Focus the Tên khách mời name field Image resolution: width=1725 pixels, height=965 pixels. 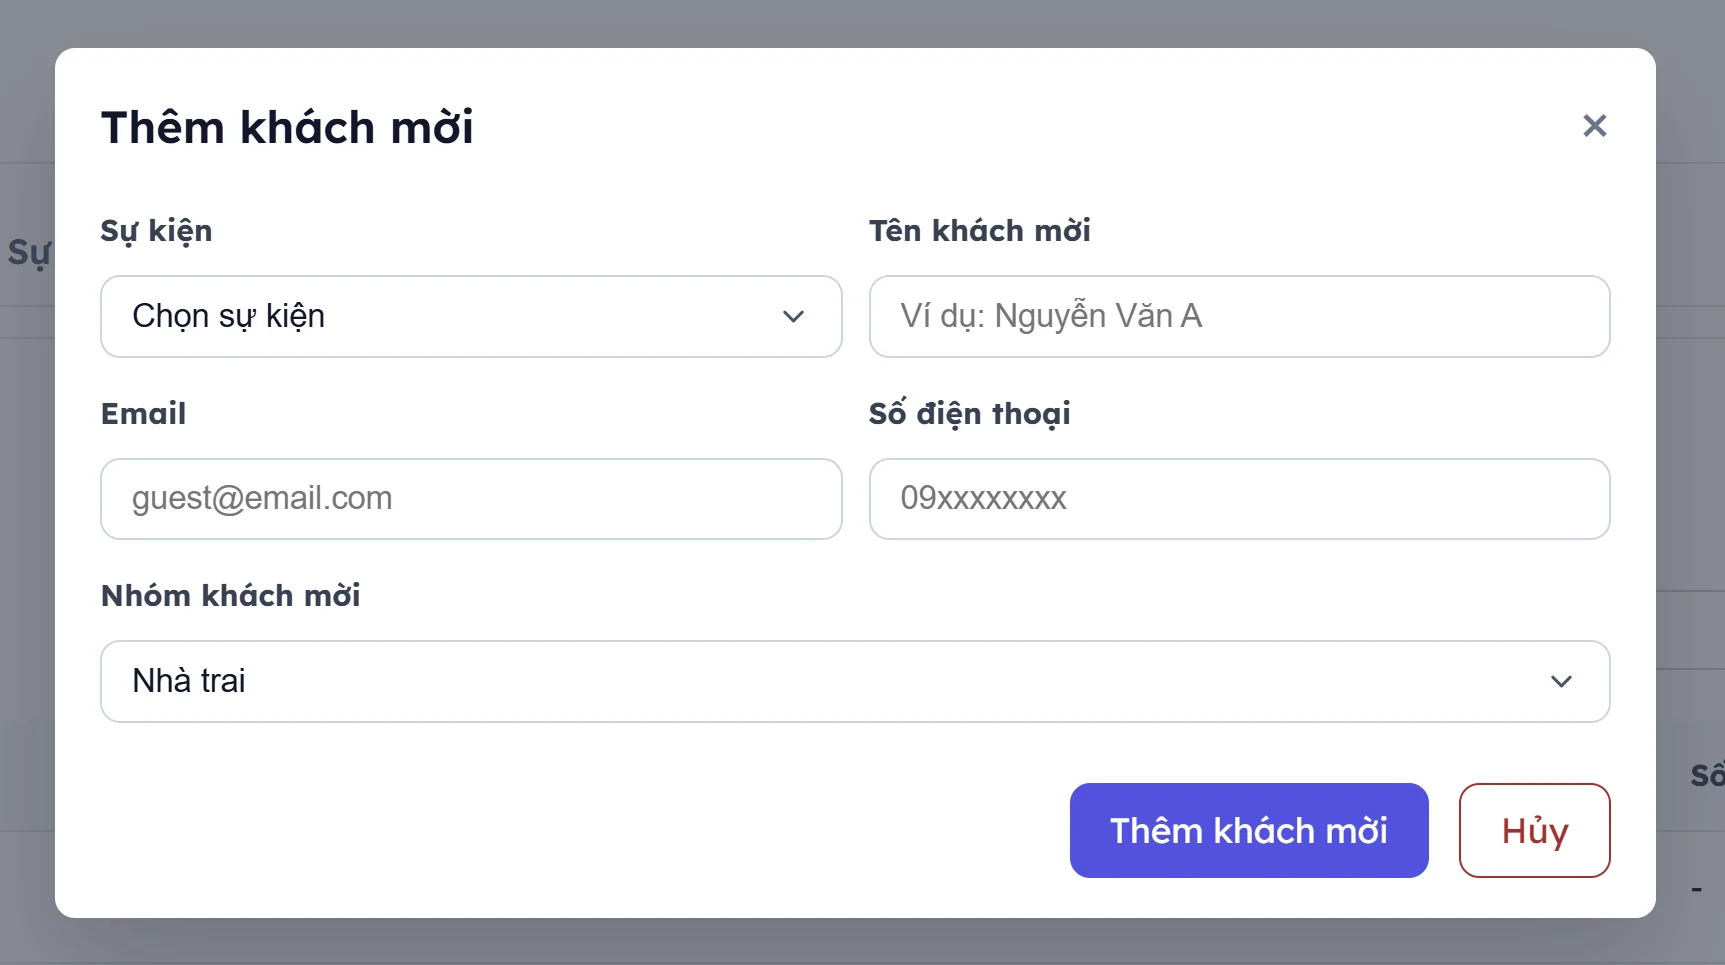click(x=1239, y=317)
